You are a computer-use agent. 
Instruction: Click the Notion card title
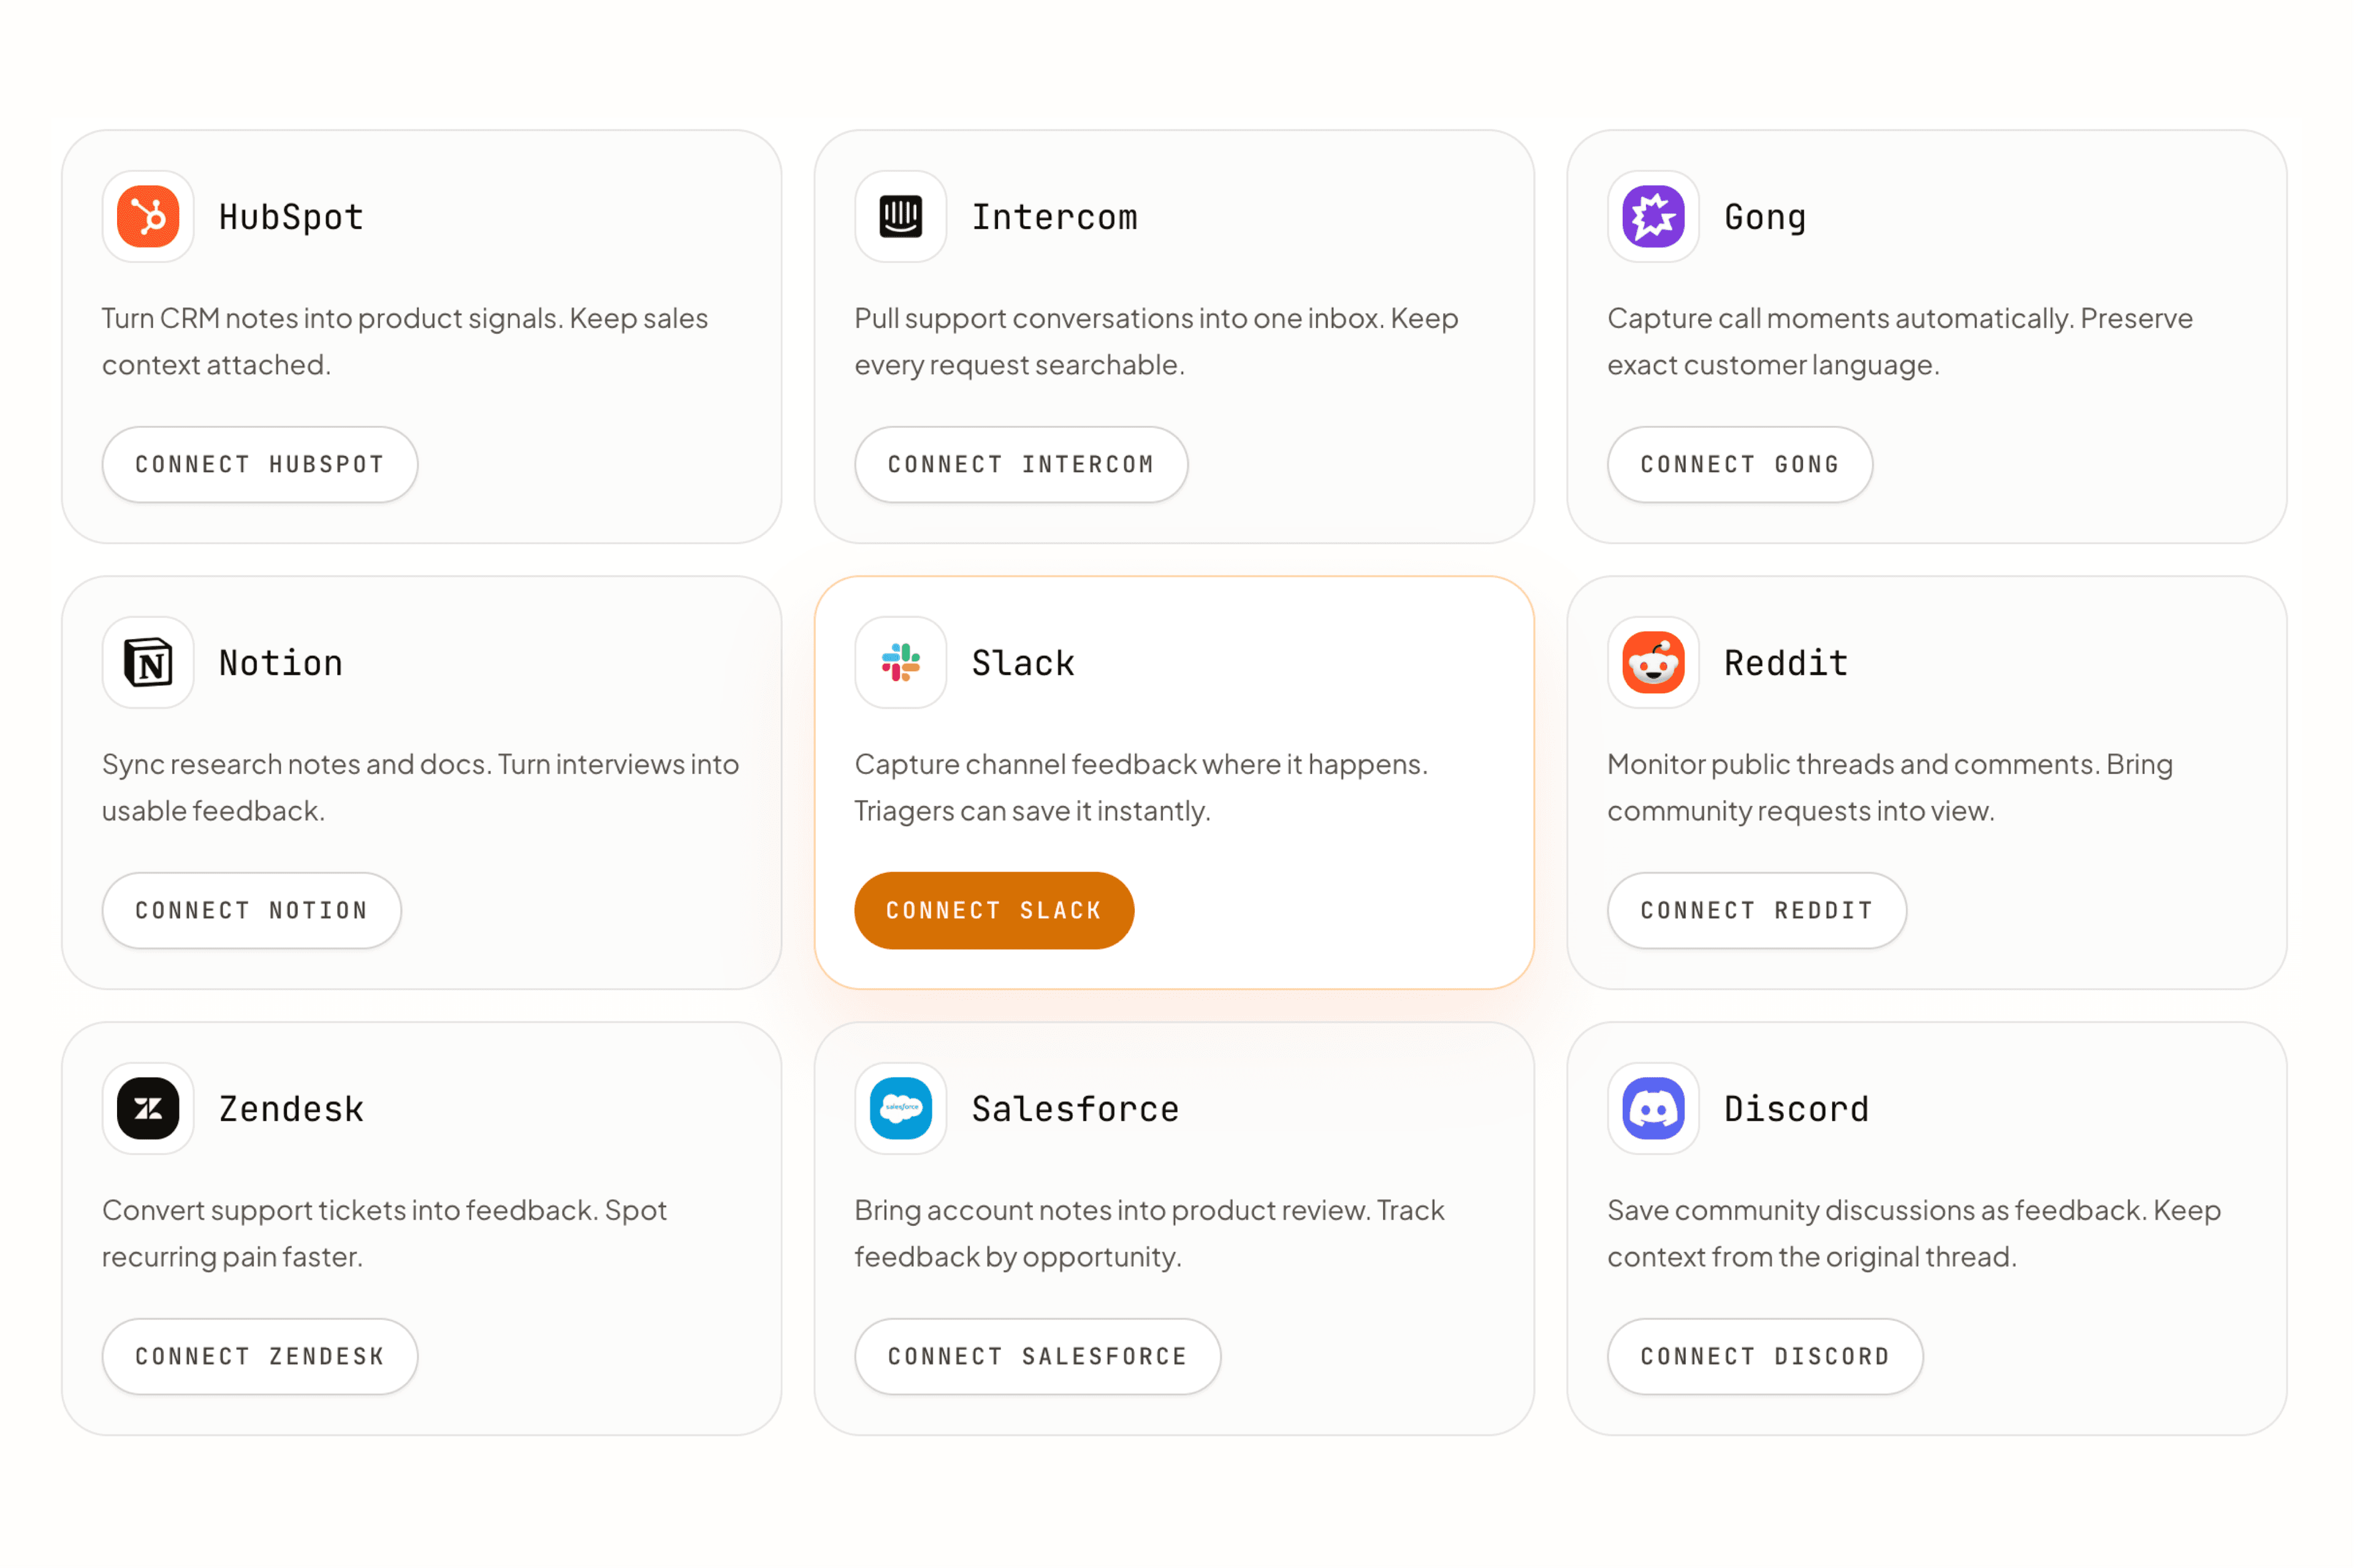pos(281,663)
